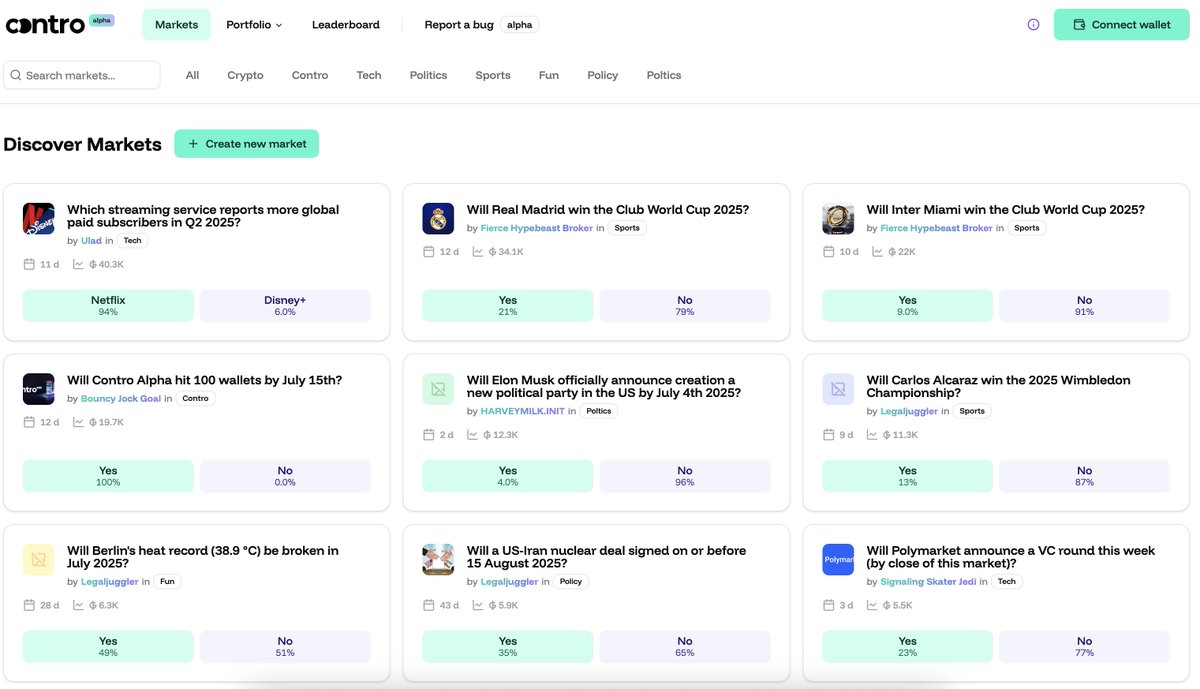Open Wimbledon Championship market title

tap(998, 386)
